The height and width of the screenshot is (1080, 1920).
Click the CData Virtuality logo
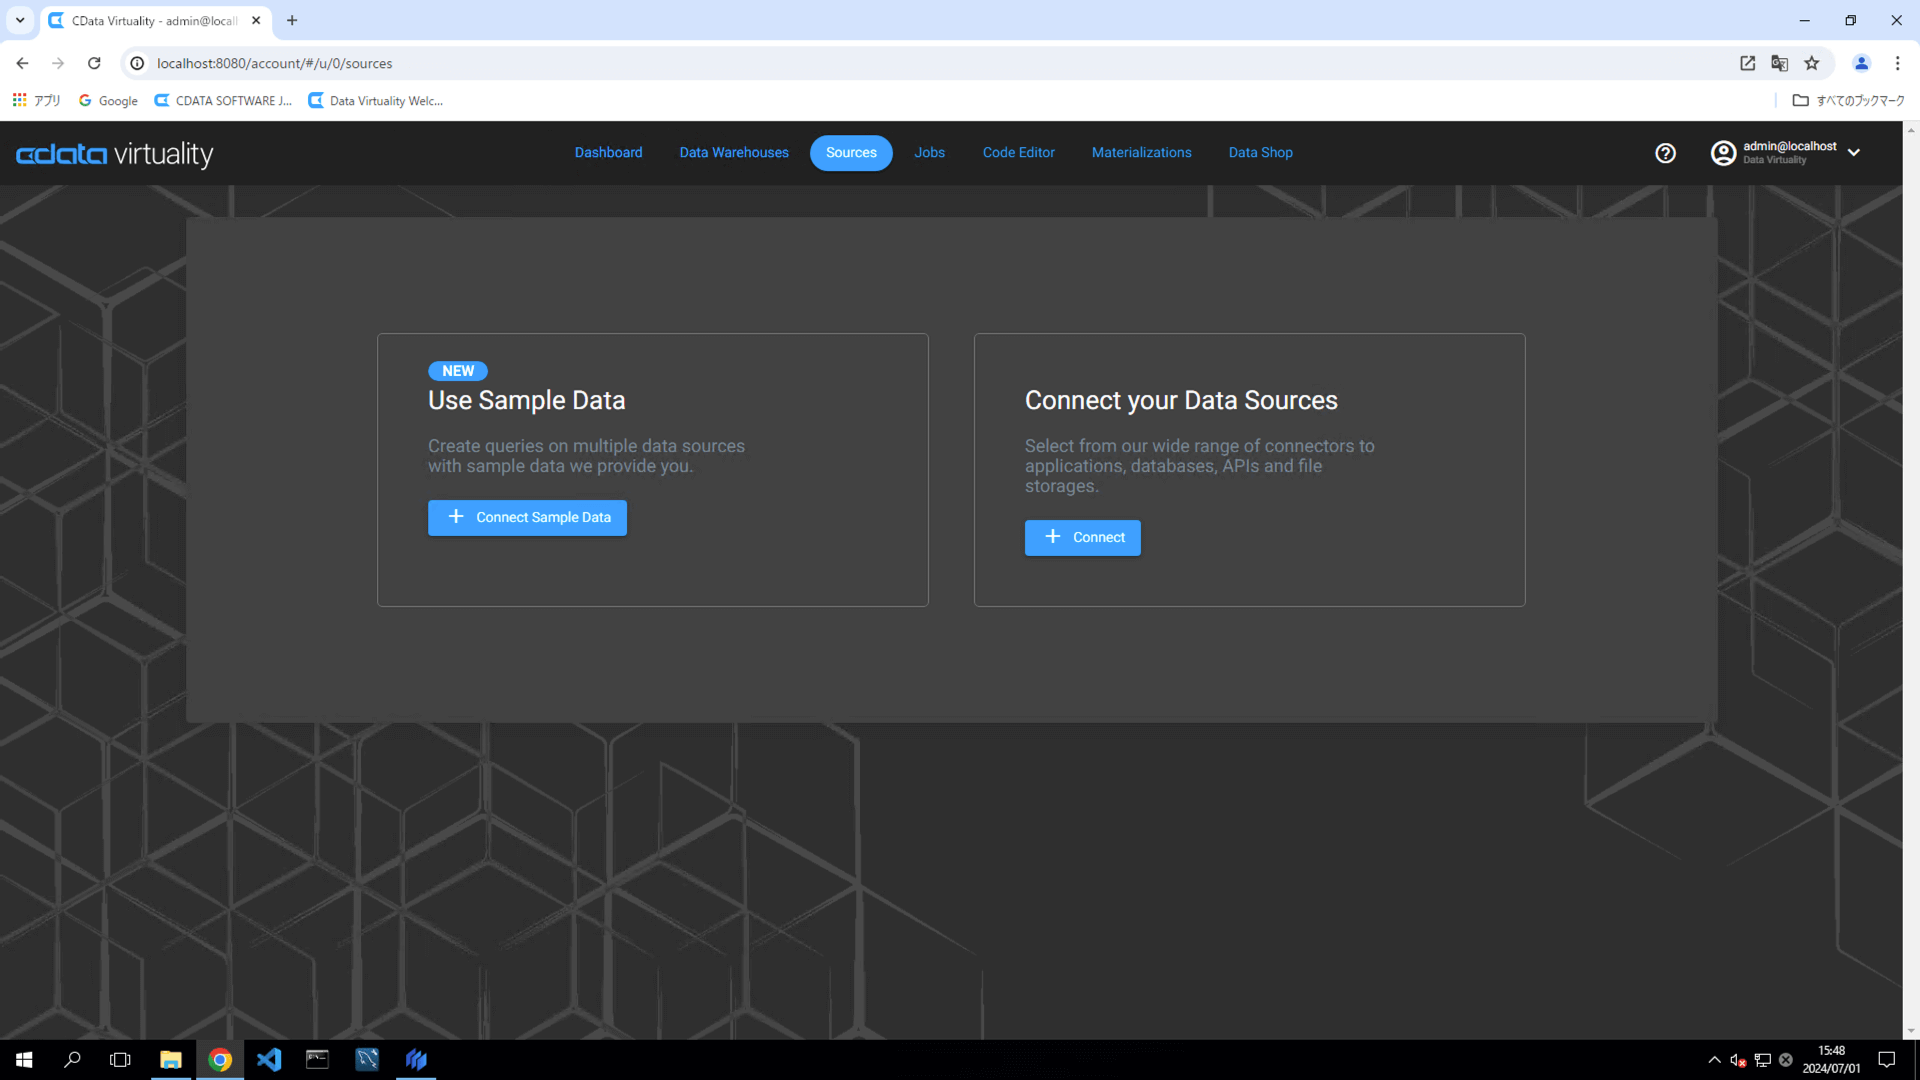[x=115, y=154]
